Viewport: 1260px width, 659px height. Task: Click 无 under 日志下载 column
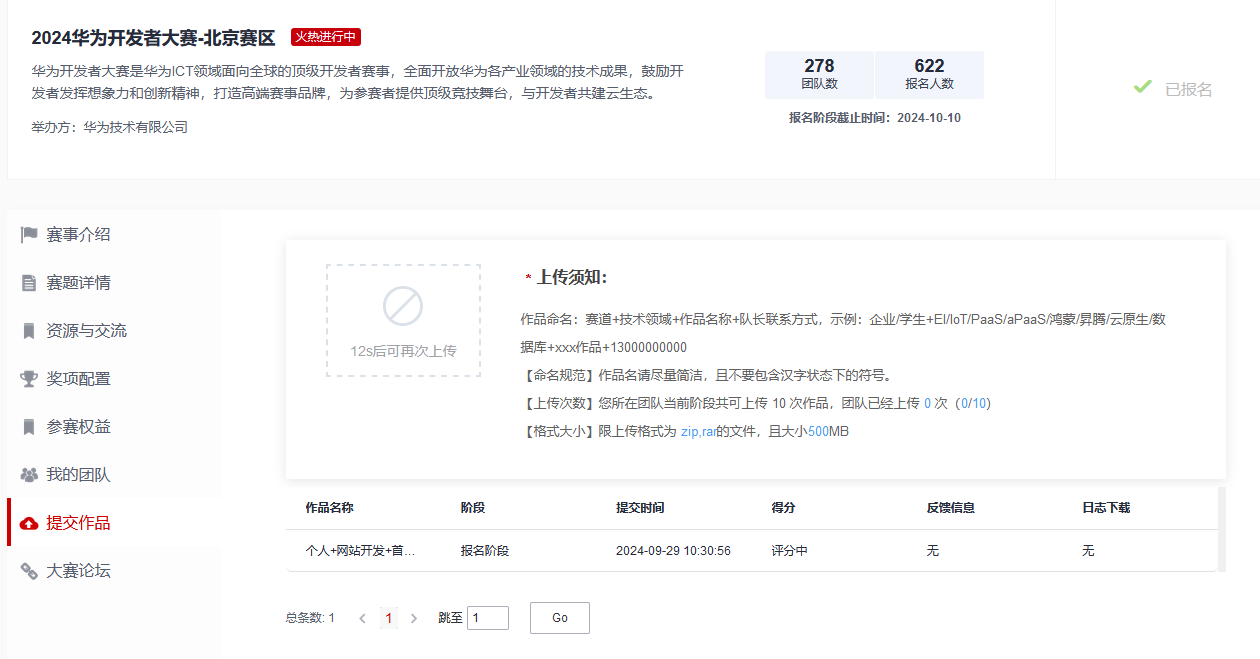[1088, 551]
